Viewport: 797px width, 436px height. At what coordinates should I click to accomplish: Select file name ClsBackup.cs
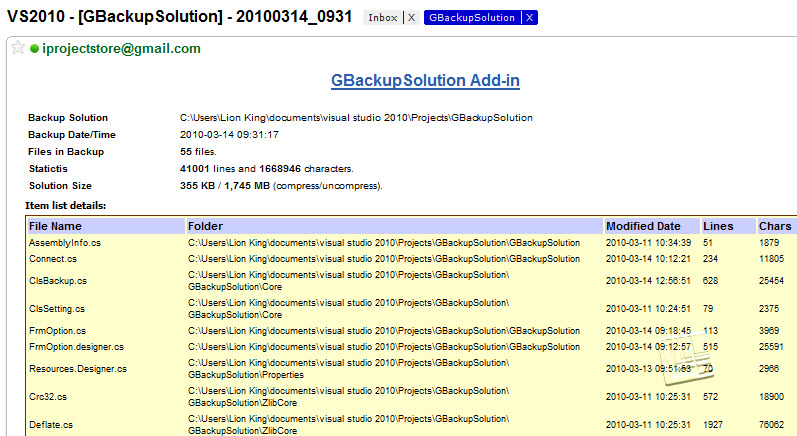tap(58, 281)
